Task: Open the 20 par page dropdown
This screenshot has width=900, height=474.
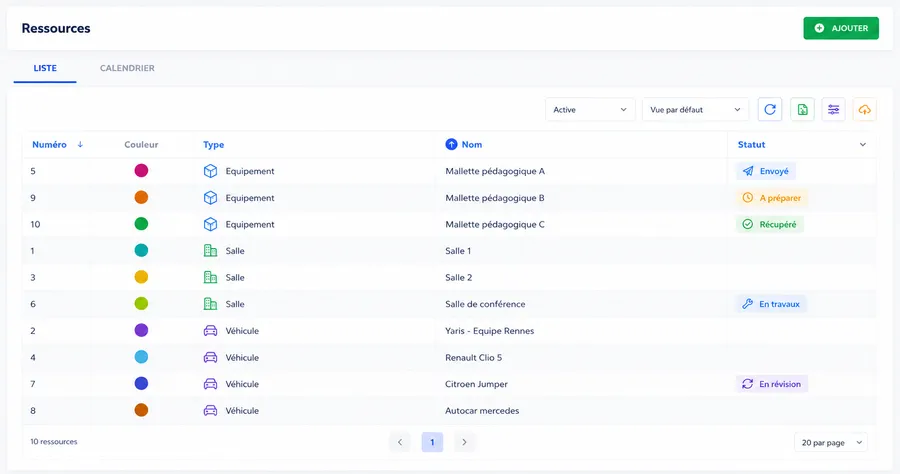Action: [831, 442]
